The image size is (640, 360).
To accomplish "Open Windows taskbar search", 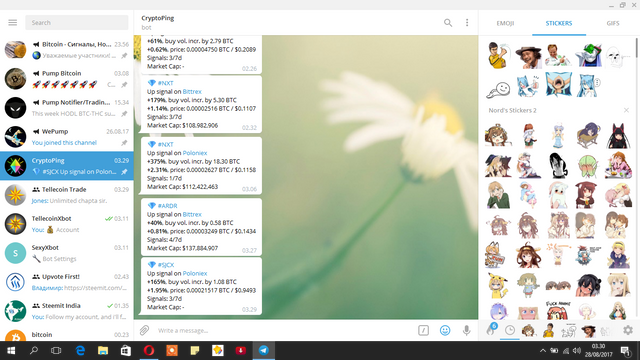I will tap(34, 351).
